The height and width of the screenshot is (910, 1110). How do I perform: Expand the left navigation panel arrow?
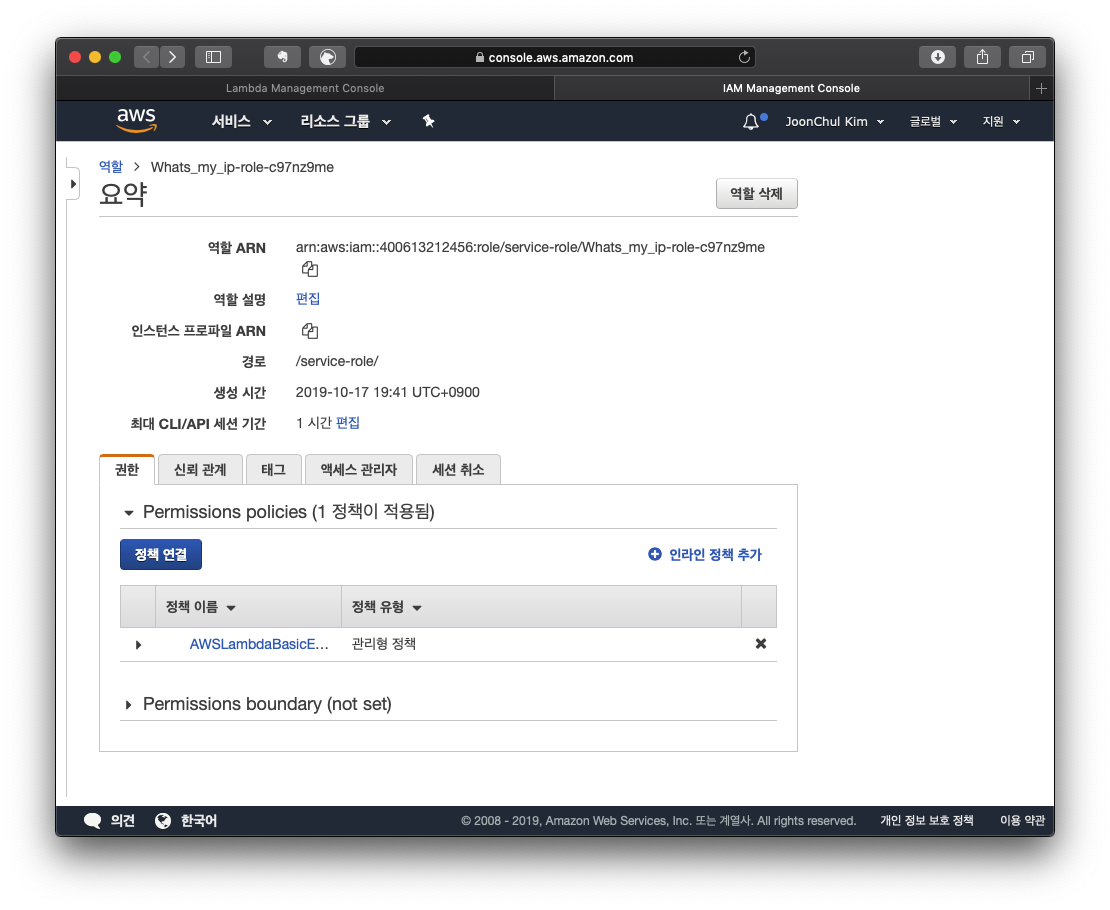(x=73, y=184)
